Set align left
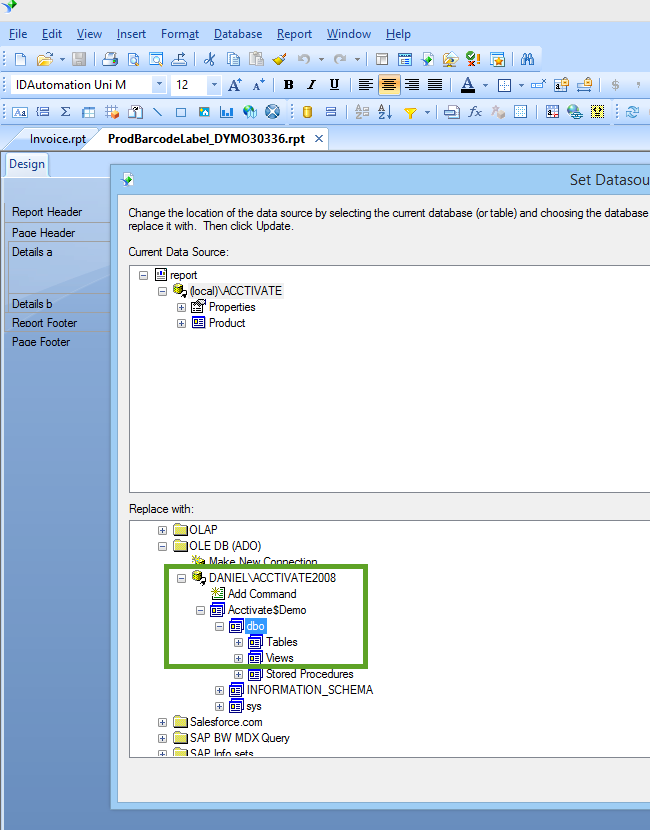Viewport: 650px width, 830px height. click(366, 85)
